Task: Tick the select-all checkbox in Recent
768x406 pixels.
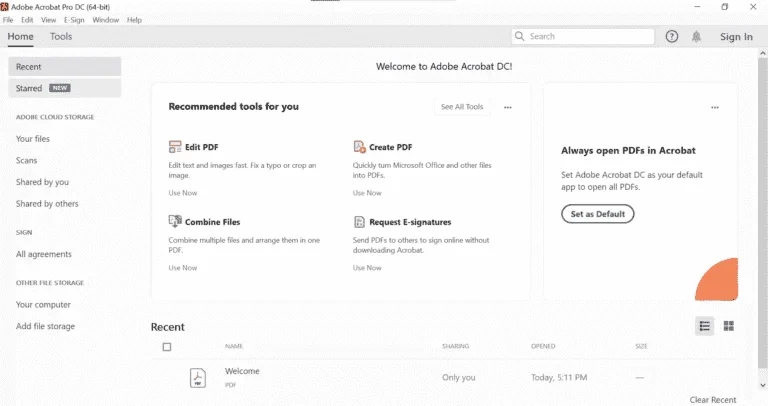Action: [x=167, y=347]
